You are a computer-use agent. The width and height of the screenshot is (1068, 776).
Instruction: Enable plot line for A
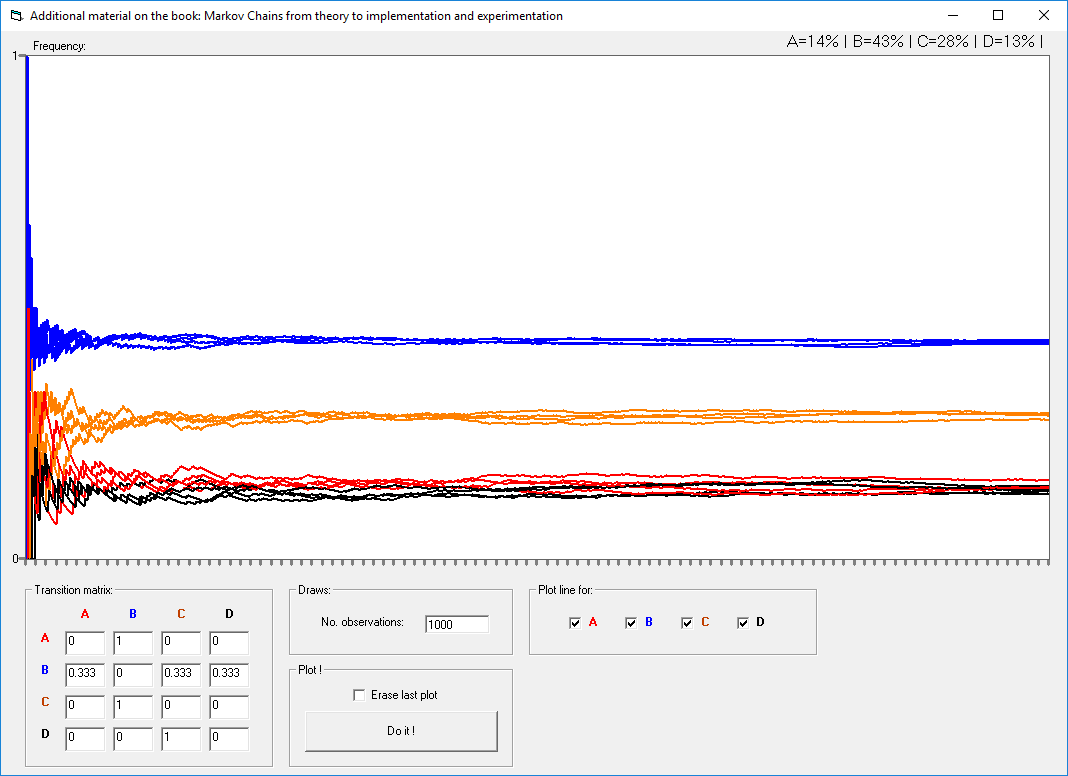click(x=575, y=622)
